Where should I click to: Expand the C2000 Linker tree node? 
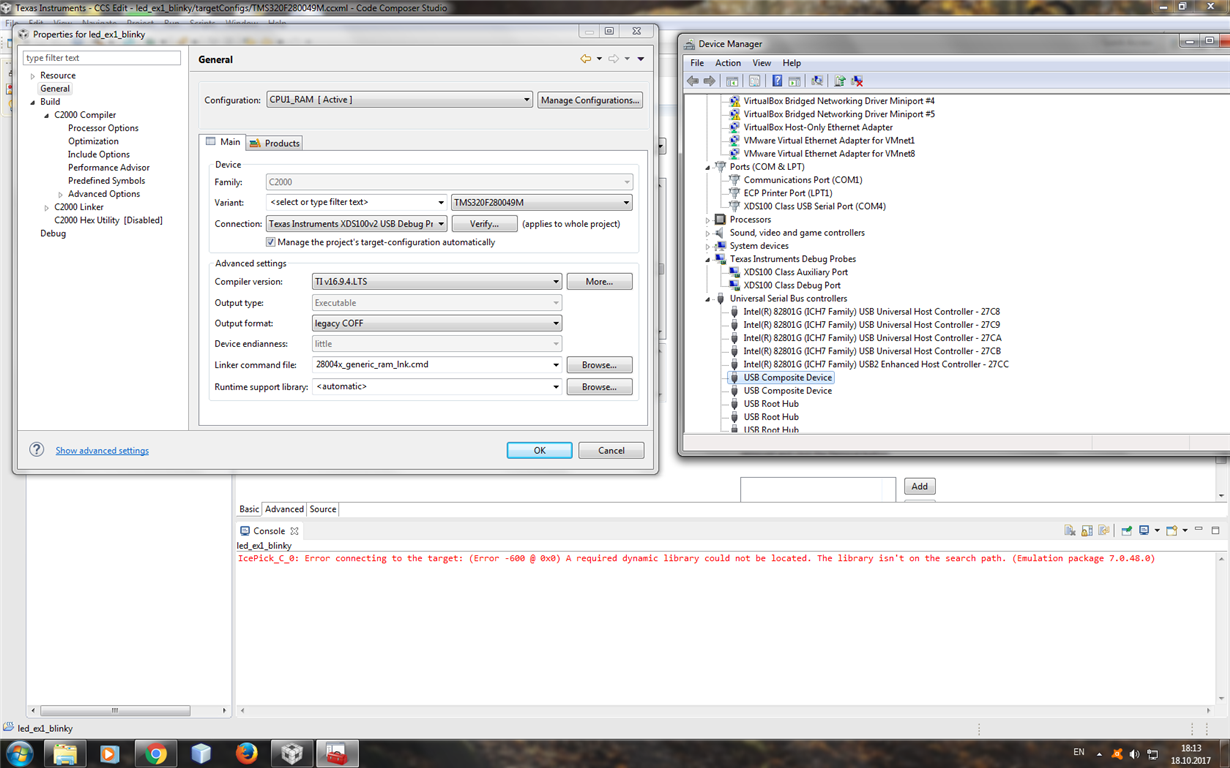pos(46,207)
